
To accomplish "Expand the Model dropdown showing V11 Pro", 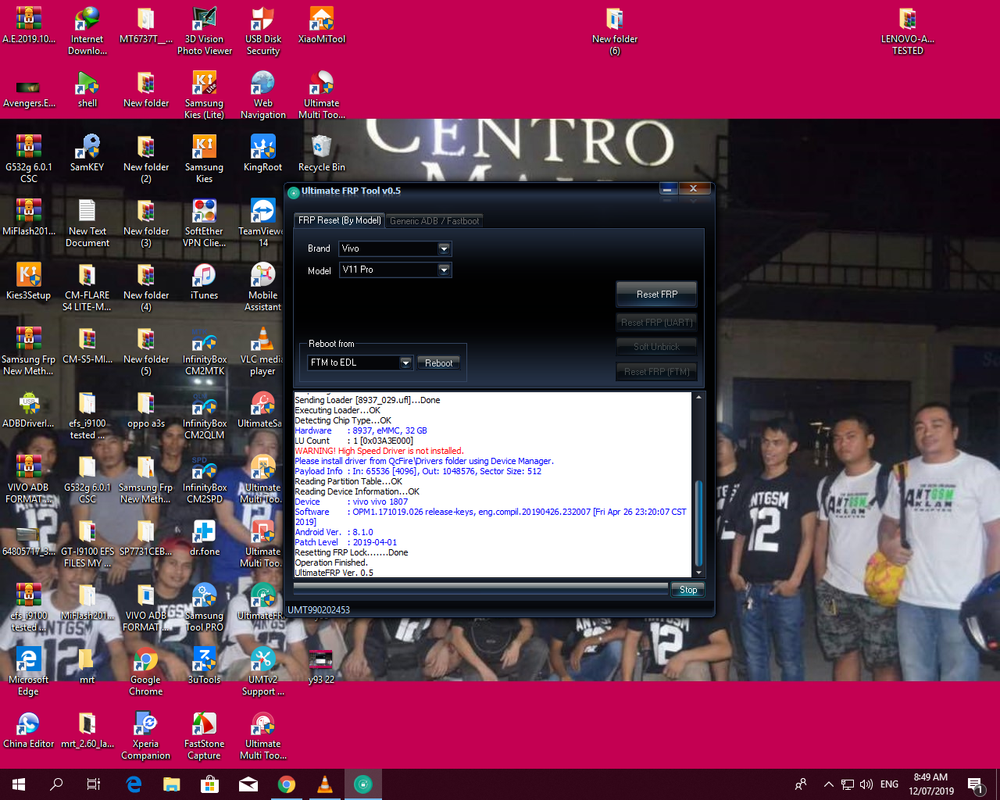I will (x=444, y=270).
